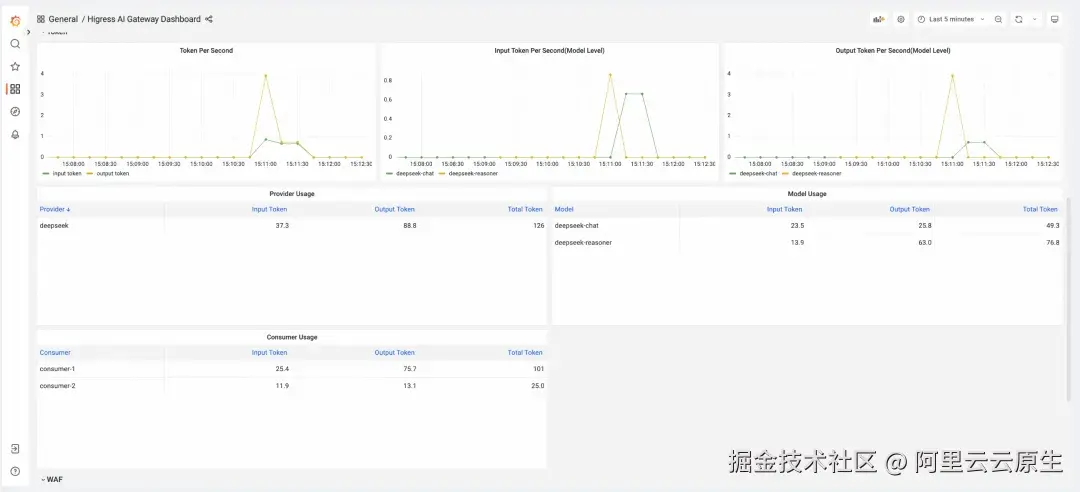Toggle deepseek-chat legend in the Output Token panel
This screenshot has width=1080, height=492.
(x=757, y=174)
